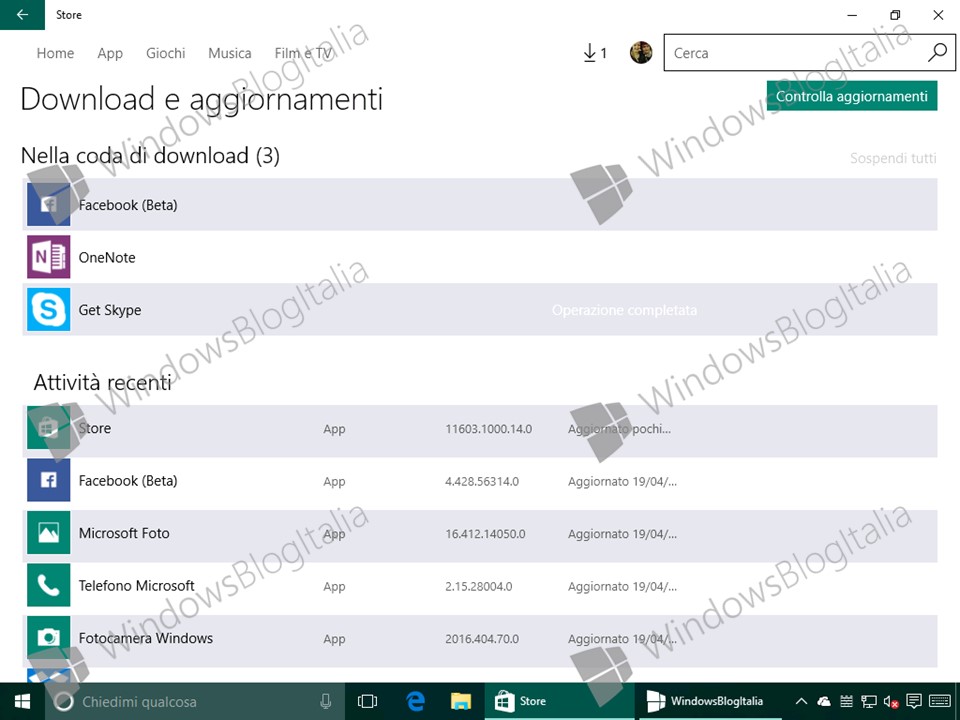Open File Explorer from the taskbar

pos(461,701)
